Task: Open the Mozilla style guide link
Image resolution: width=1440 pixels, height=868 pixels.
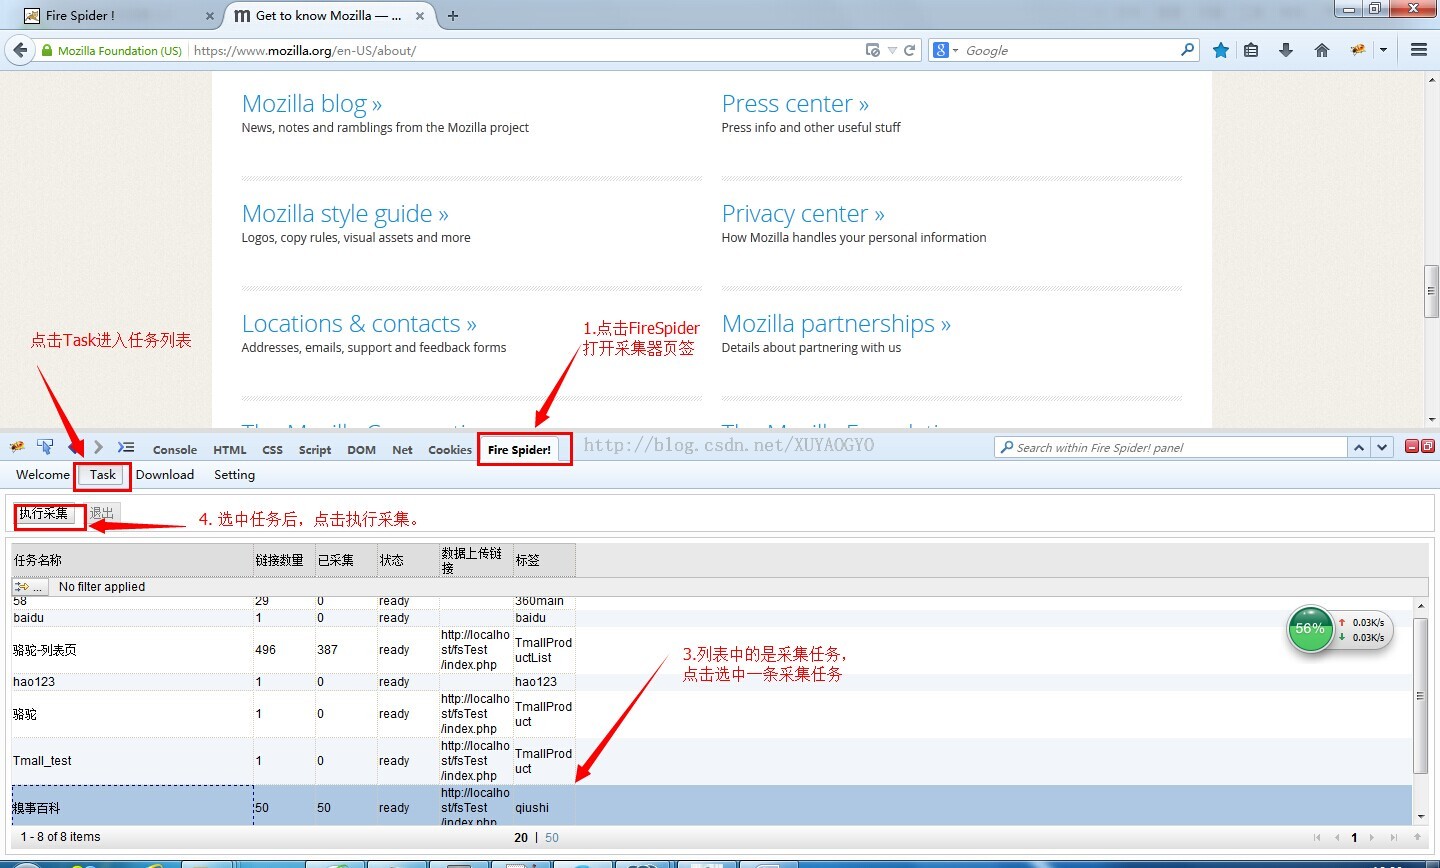Action: [345, 214]
